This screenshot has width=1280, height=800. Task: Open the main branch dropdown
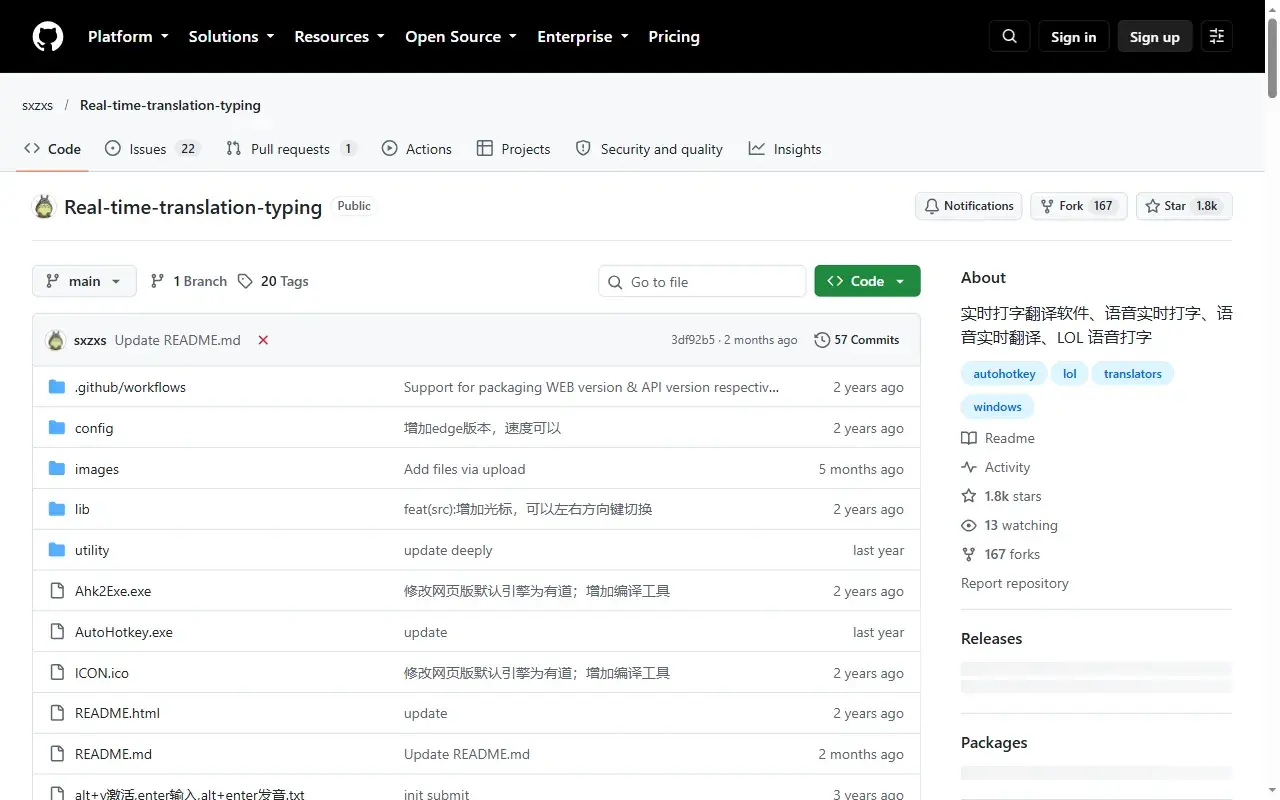pyautogui.click(x=84, y=281)
